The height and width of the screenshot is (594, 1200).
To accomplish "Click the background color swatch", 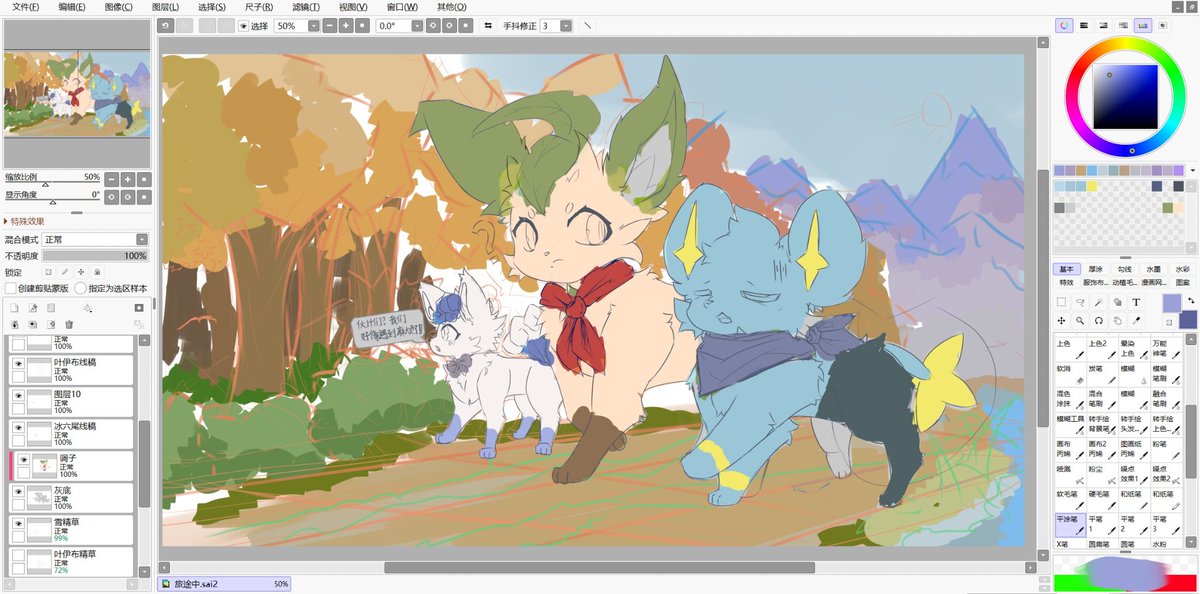I will pos(1188,319).
